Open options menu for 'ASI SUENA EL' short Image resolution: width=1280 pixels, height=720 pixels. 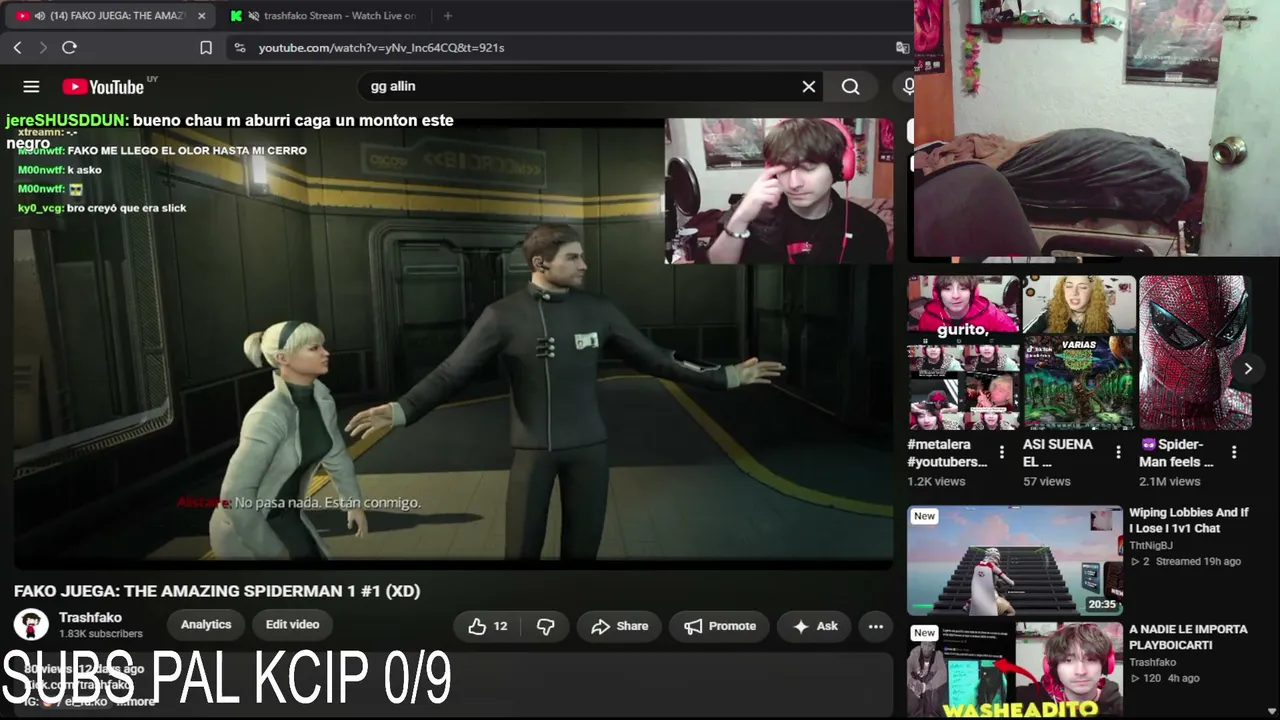1118,452
